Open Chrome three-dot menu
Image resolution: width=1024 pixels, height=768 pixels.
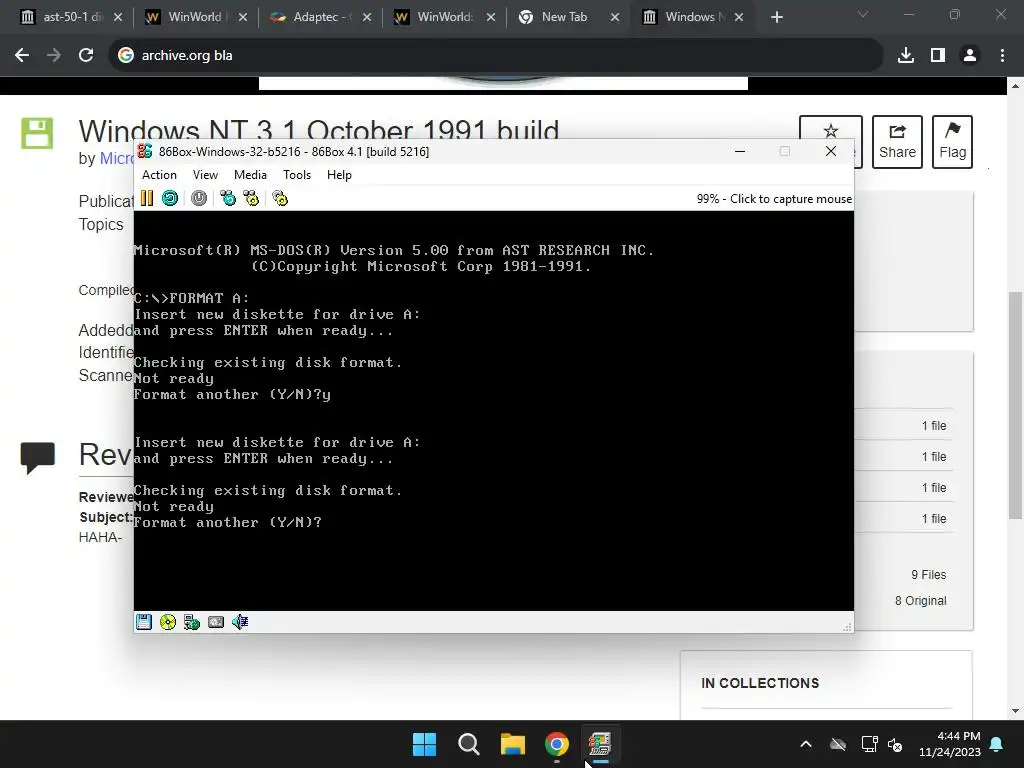click(1002, 56)
